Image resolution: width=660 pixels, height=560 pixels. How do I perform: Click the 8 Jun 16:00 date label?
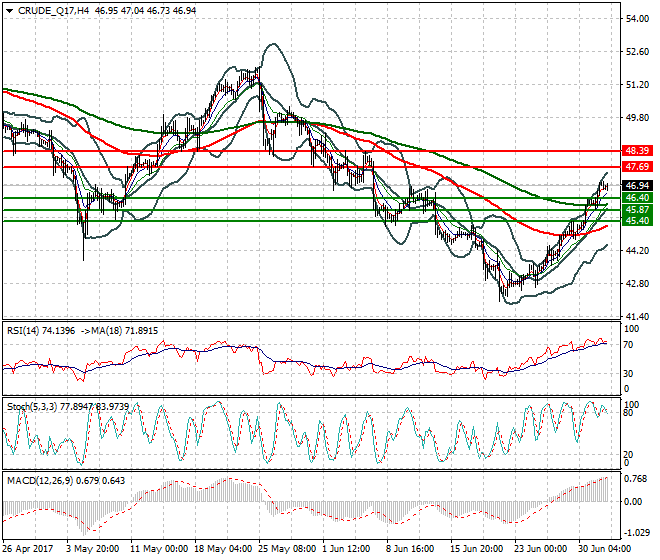click(410, 549)
